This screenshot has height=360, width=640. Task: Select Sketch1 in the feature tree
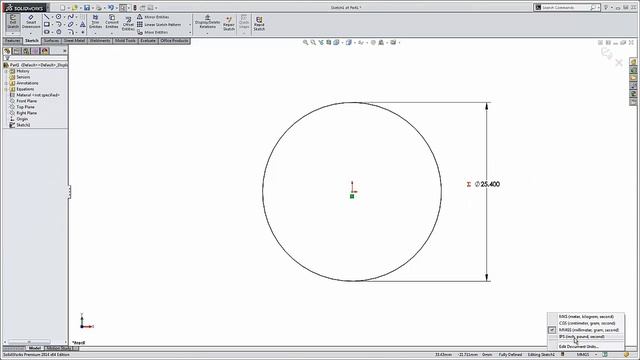20,125
